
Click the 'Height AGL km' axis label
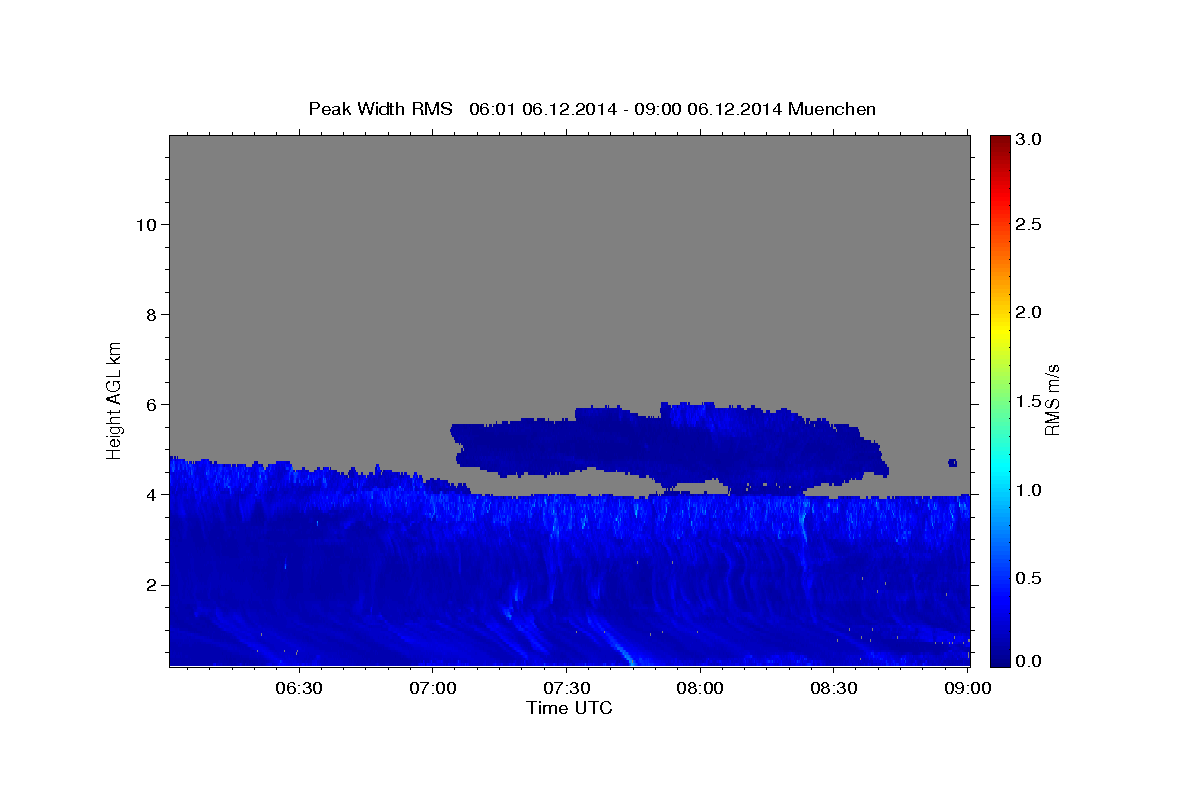point(115,399)
